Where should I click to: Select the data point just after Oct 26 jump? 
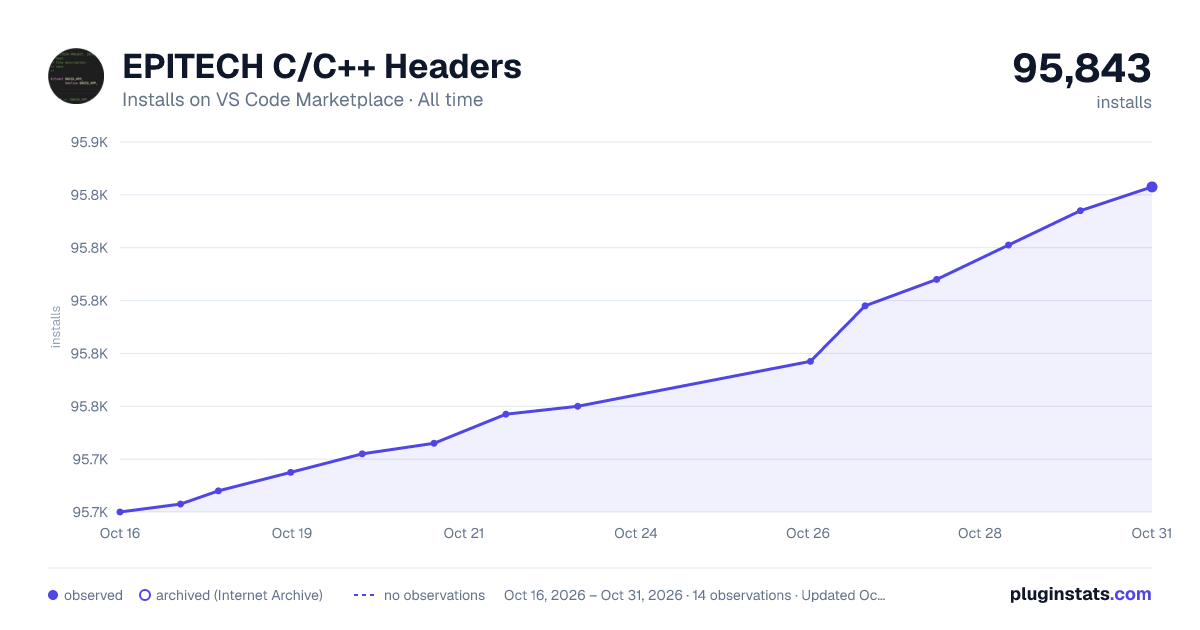[x=865, y=306]
